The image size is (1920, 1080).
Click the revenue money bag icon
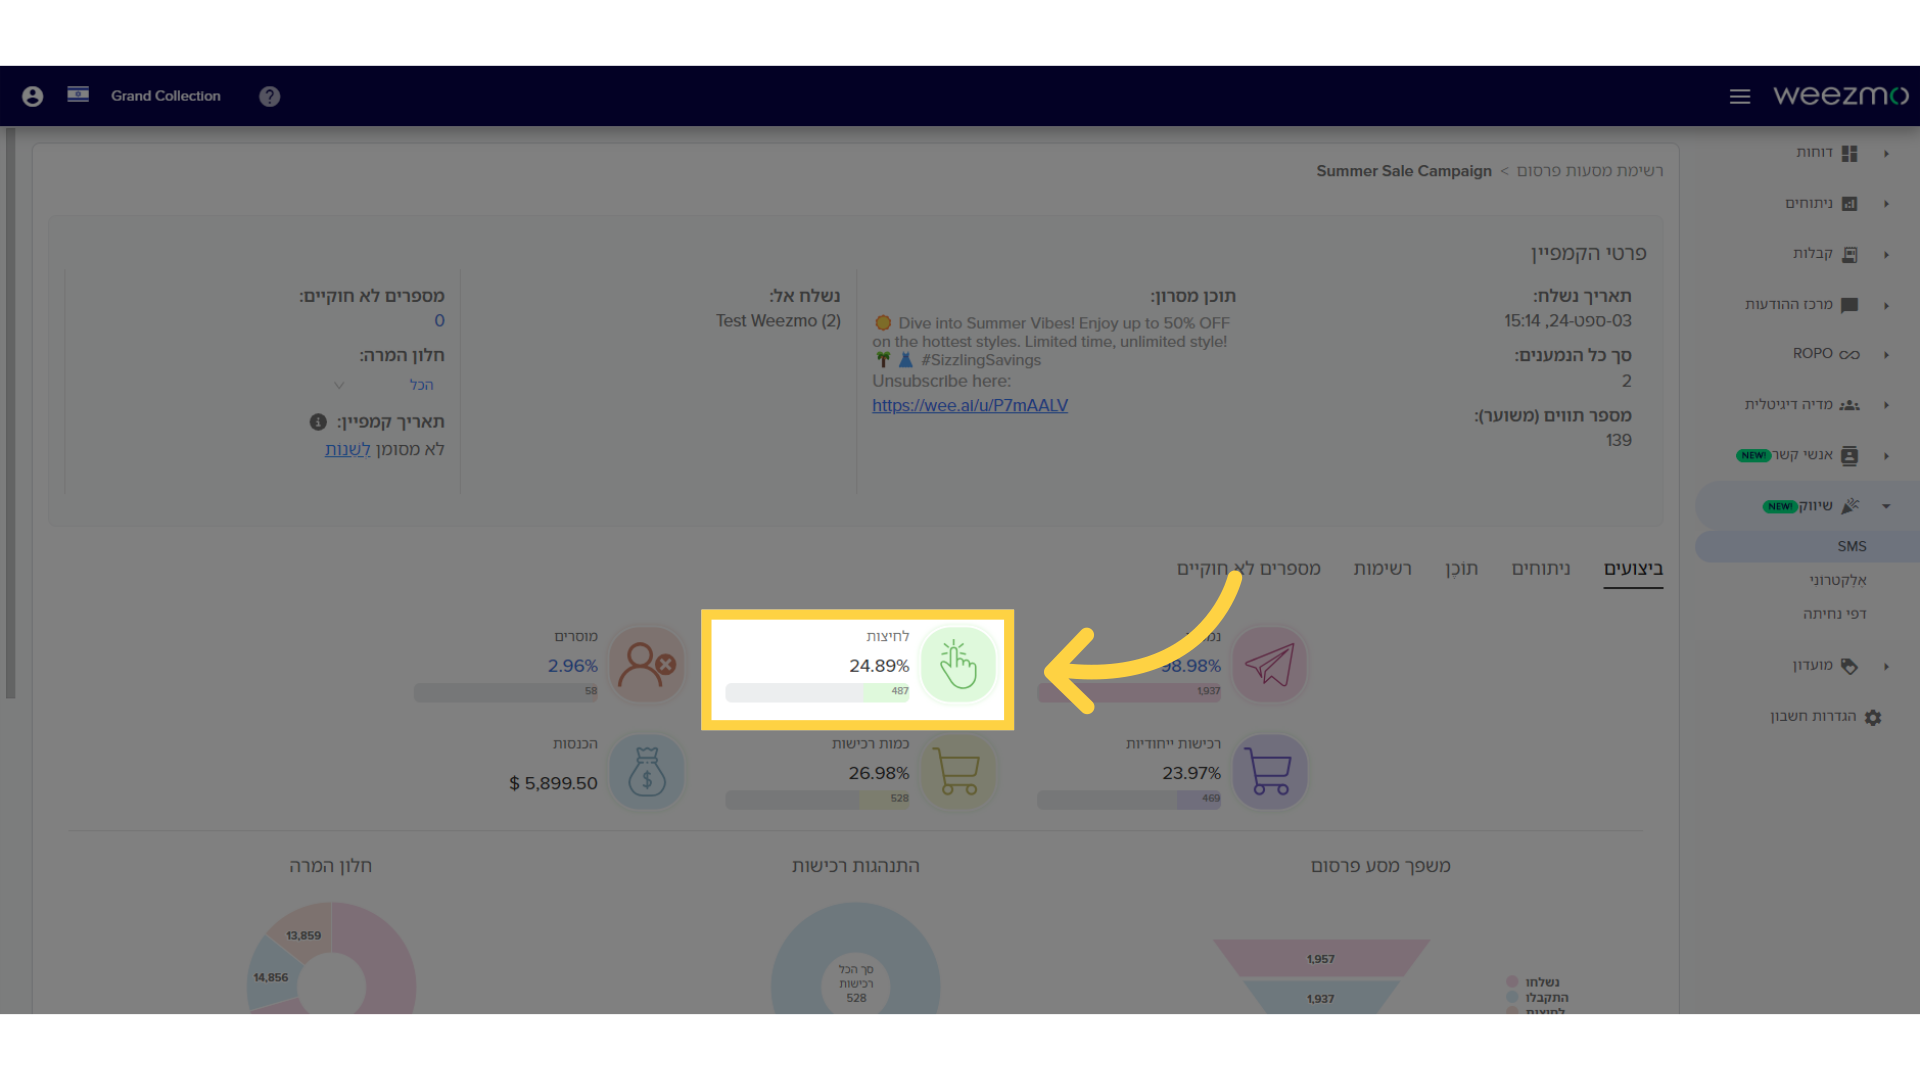[647, 772]
